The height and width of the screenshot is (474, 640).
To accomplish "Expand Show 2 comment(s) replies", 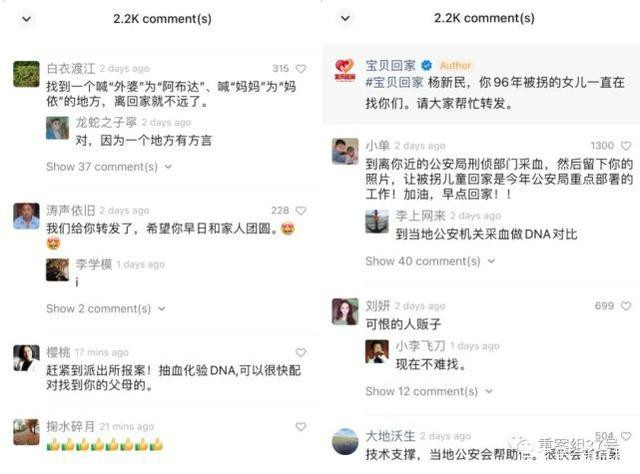I will click(106, 309).
